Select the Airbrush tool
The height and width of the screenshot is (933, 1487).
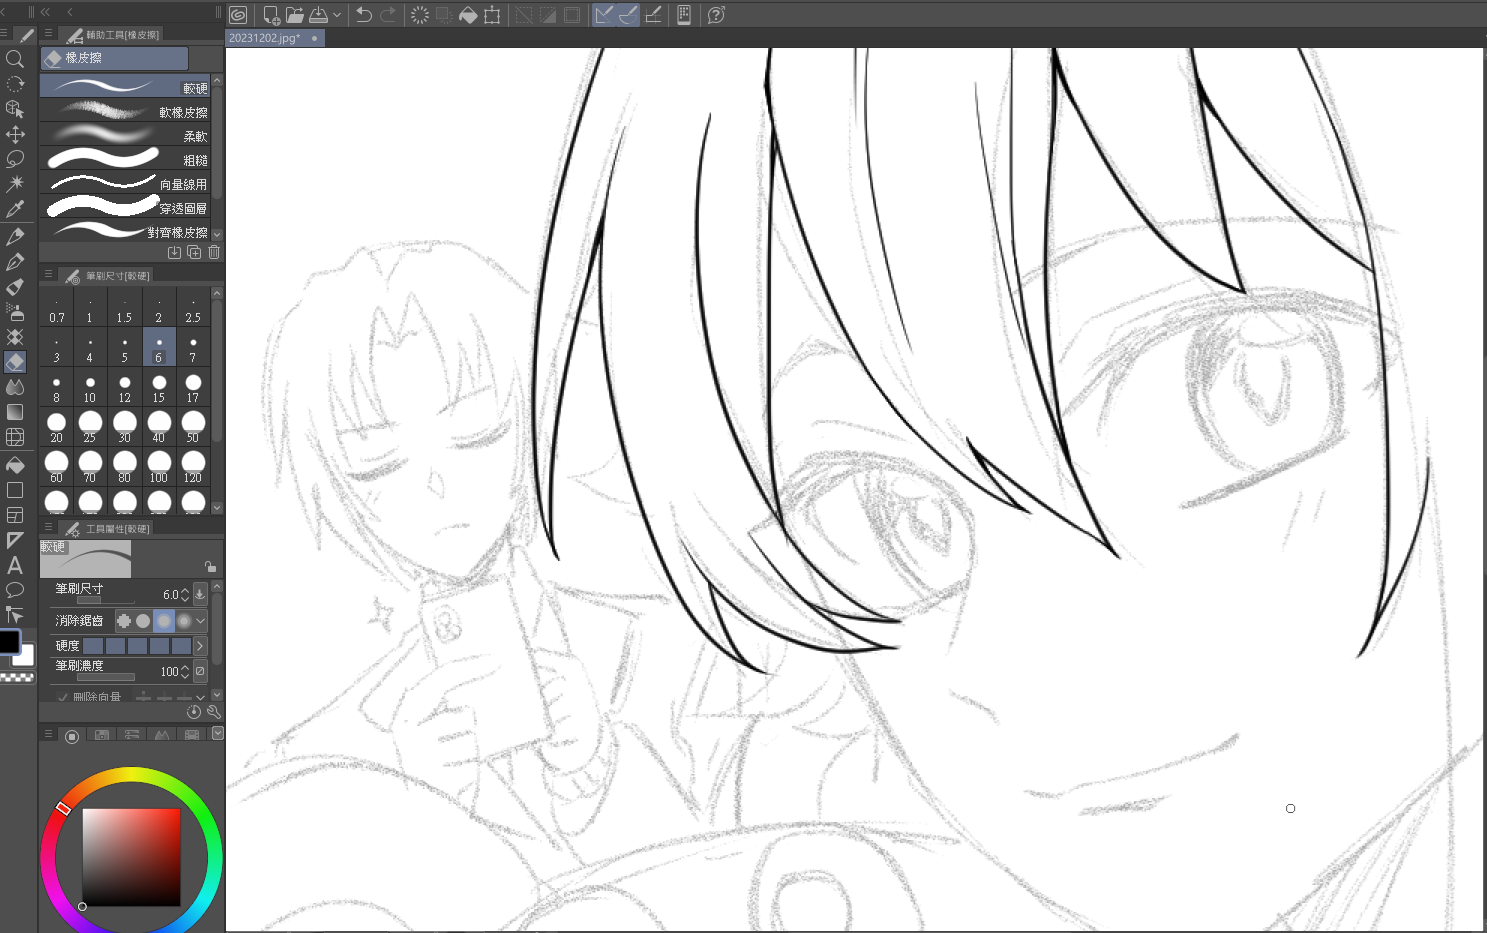click(x=15, y=312)
